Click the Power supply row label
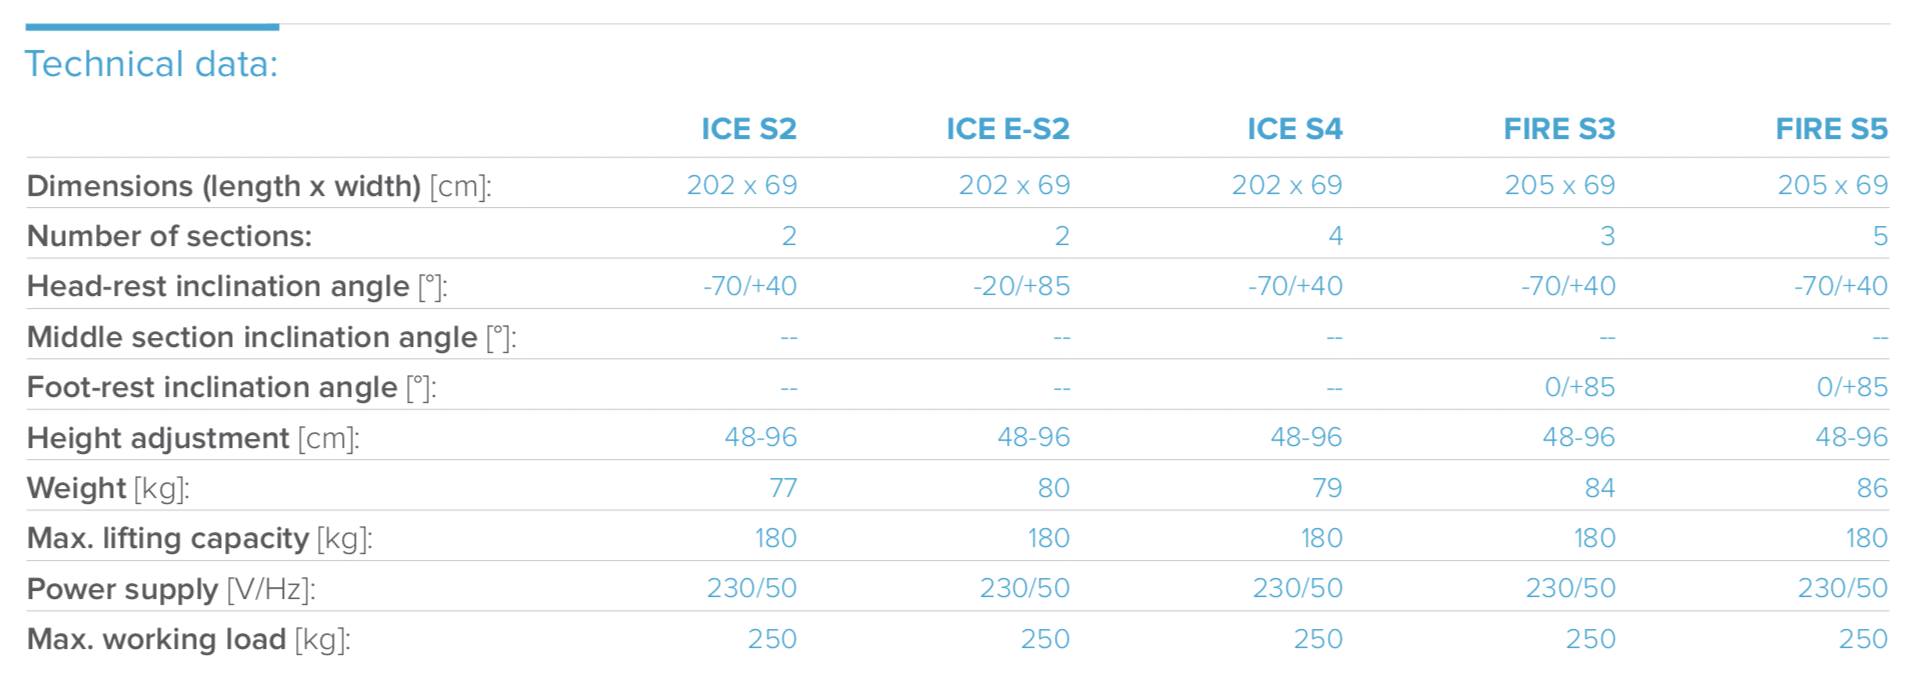The image size is (1922, 686). (x=171, y=589)
